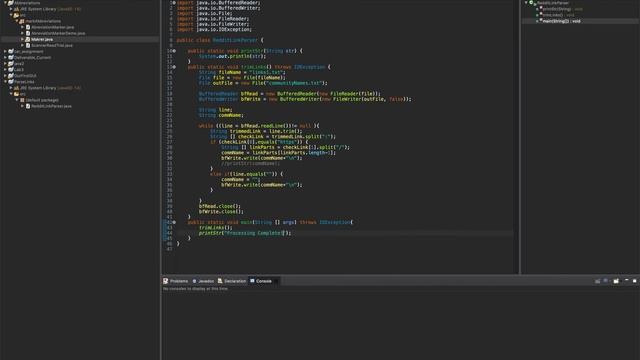This screenshot has width=640, height=360.
Task: Expand the Deliverable_Current project
Action: click(6, 58)
